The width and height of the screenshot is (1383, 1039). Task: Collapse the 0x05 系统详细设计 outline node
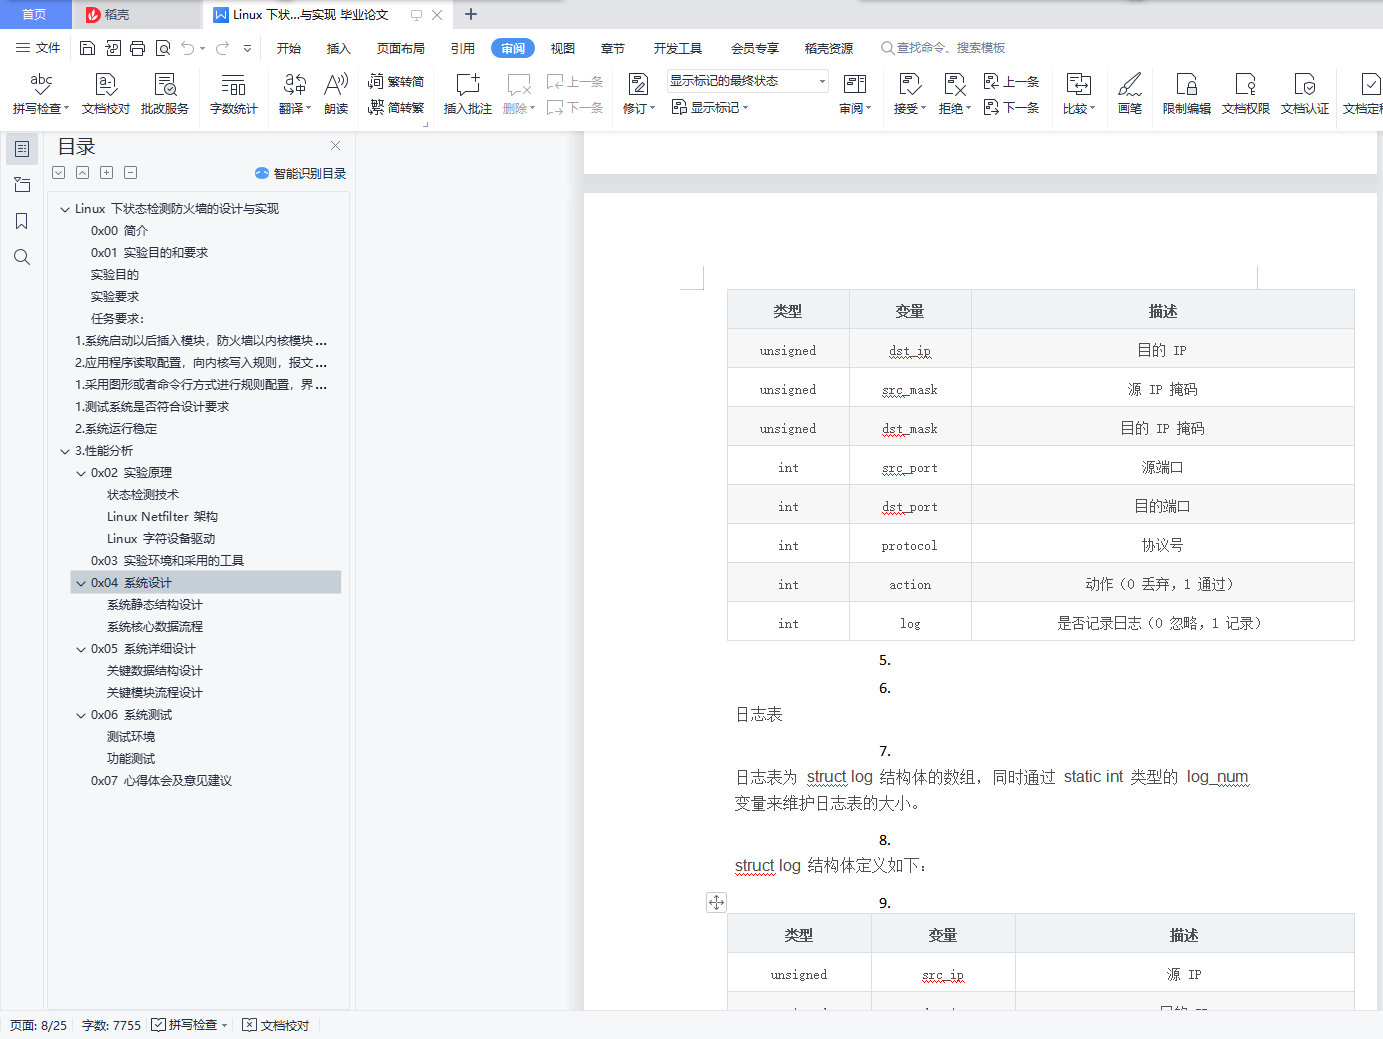pyautogui.click(x=81, y=649)
